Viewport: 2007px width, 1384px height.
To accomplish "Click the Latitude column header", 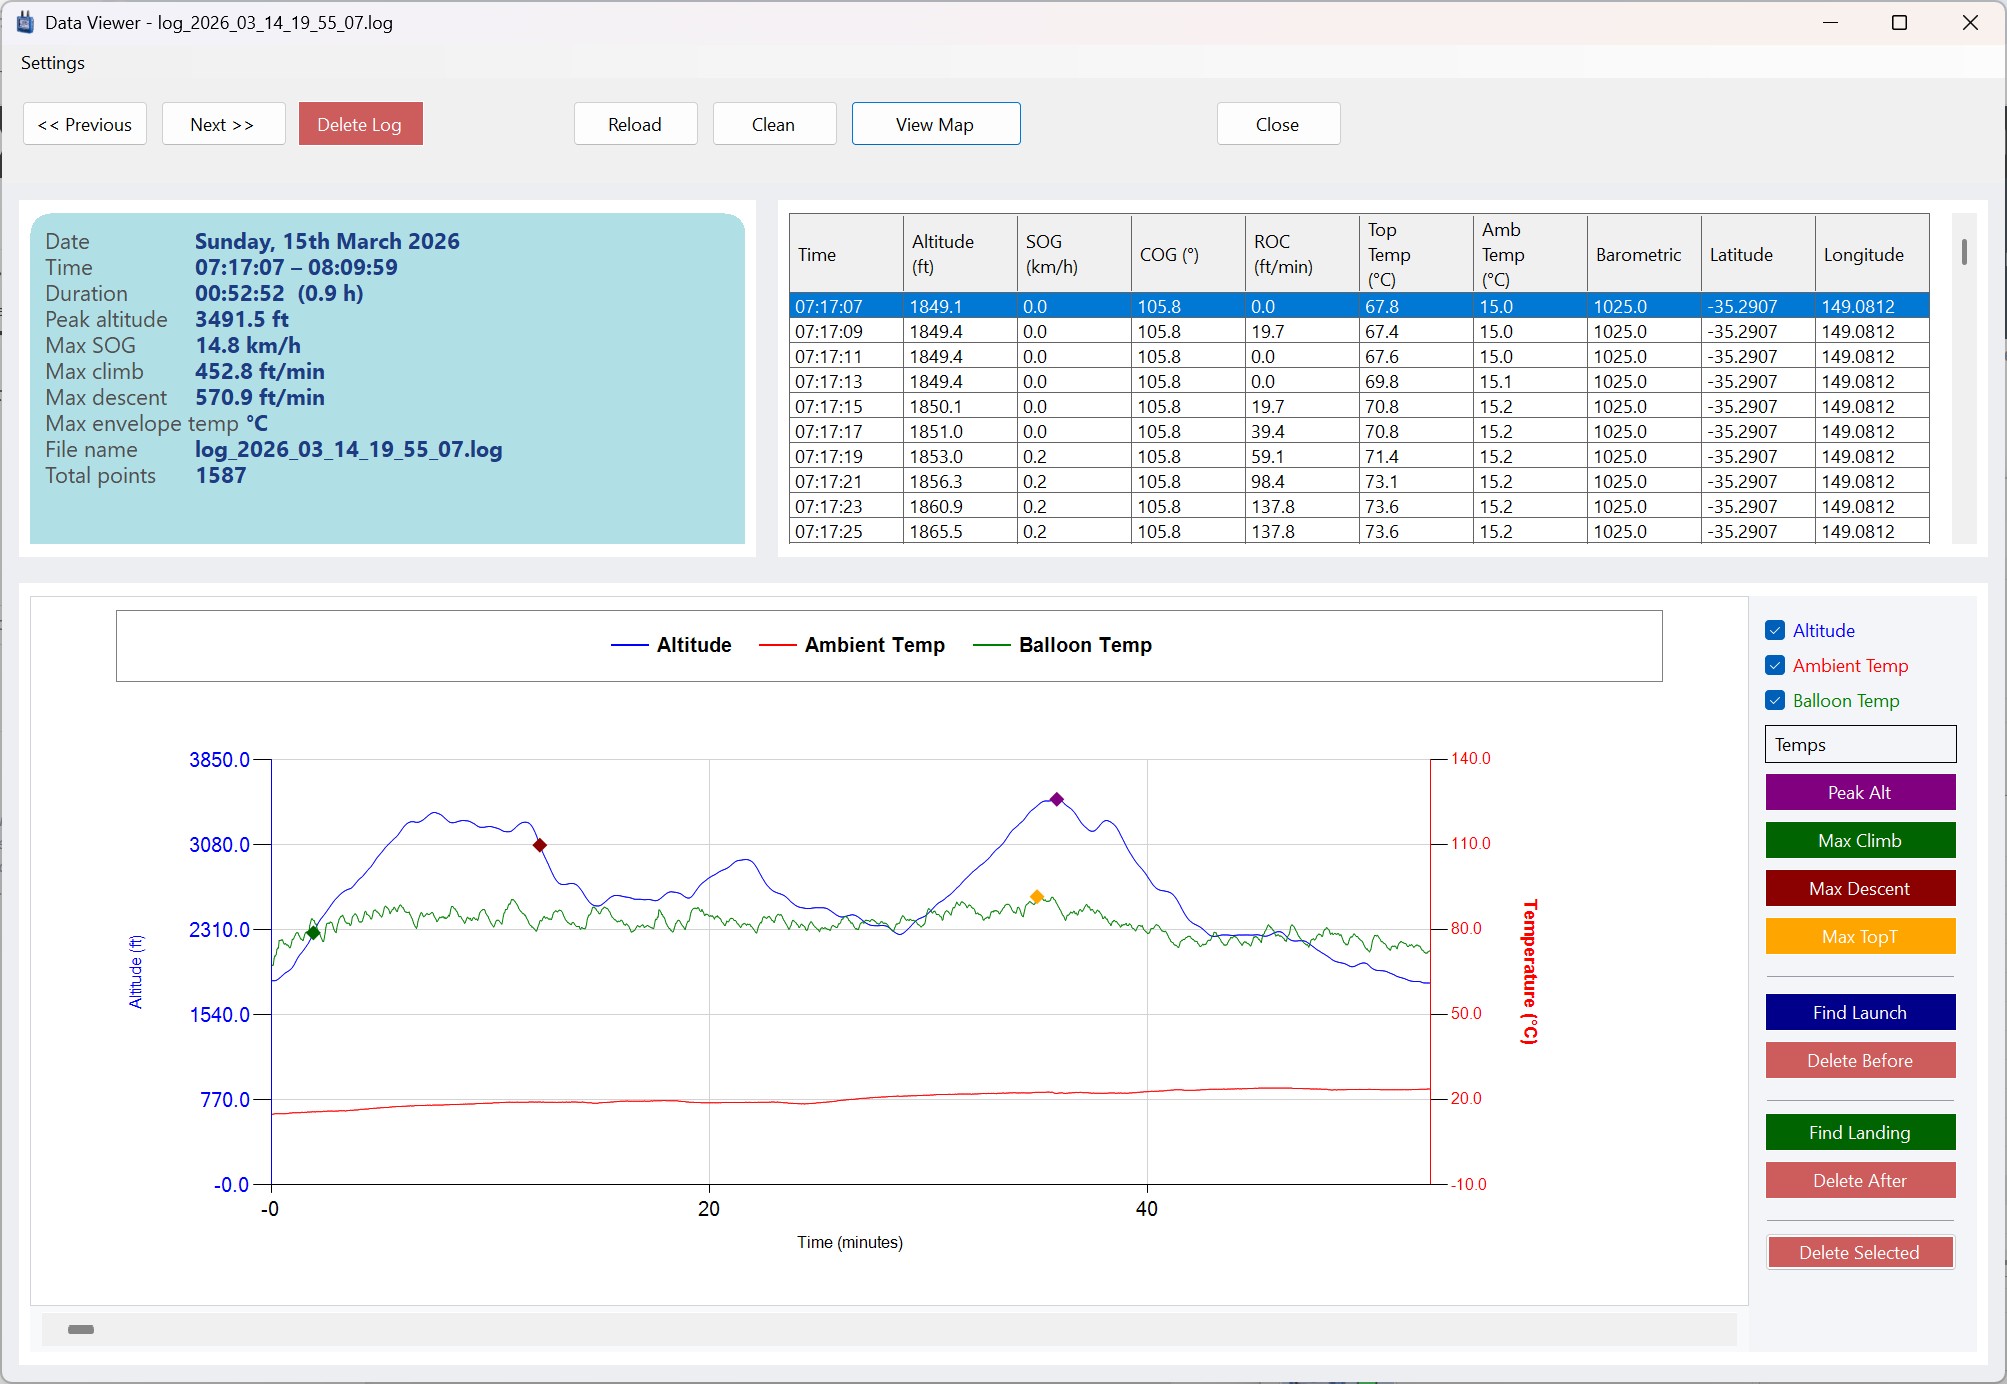I will [x=1758, y=254].
